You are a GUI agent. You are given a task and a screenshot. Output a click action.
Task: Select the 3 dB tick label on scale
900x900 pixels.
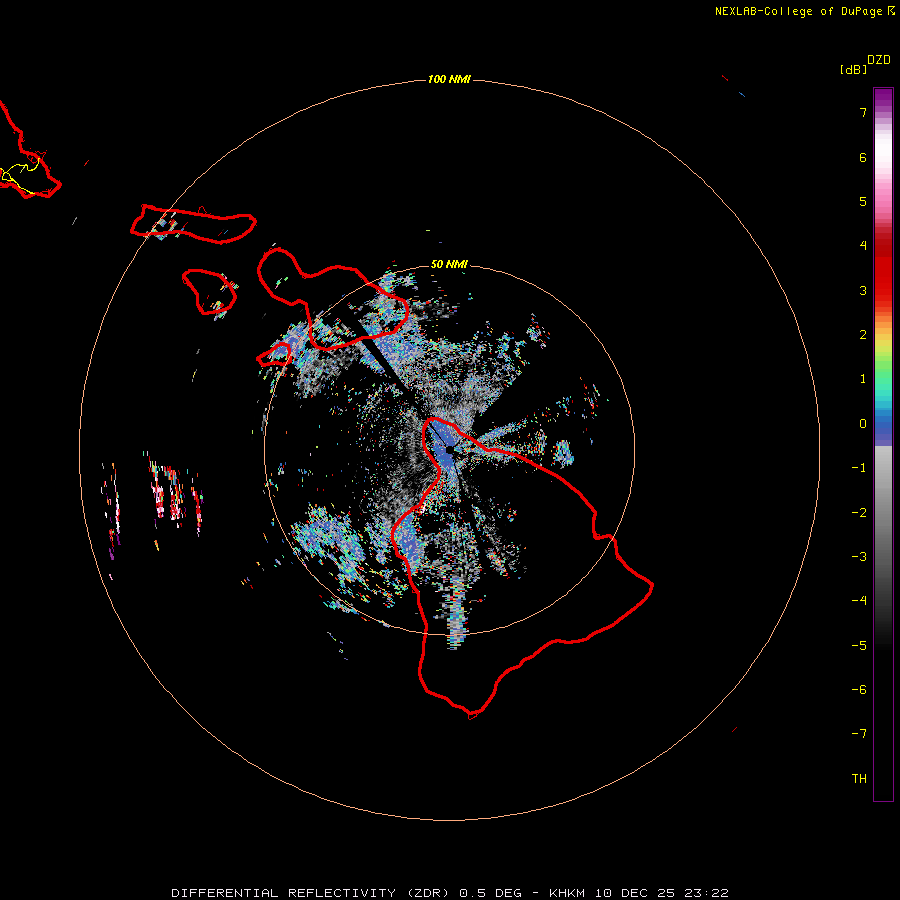(x=863, y=290)
